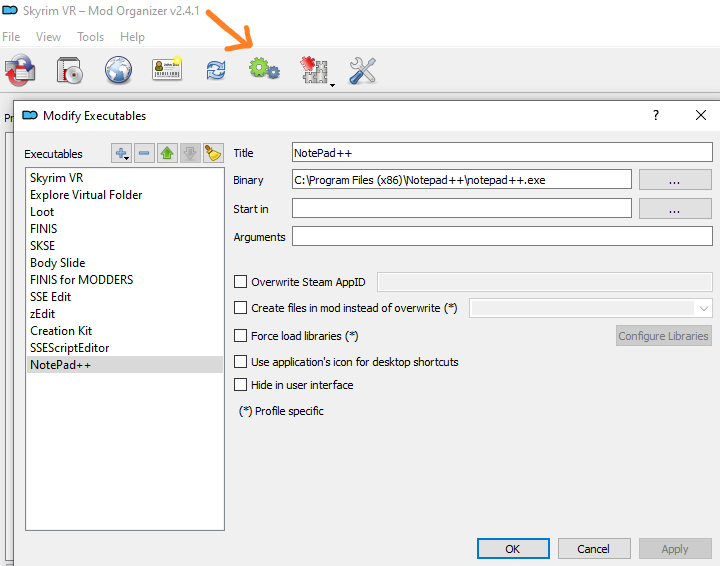Browse for Binary path with ellipsis button

(x=675, y=179)
